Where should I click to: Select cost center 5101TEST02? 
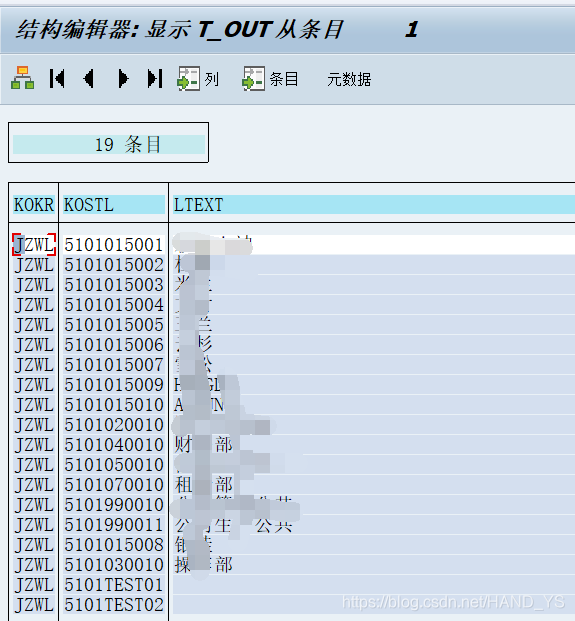click(114, 605)
